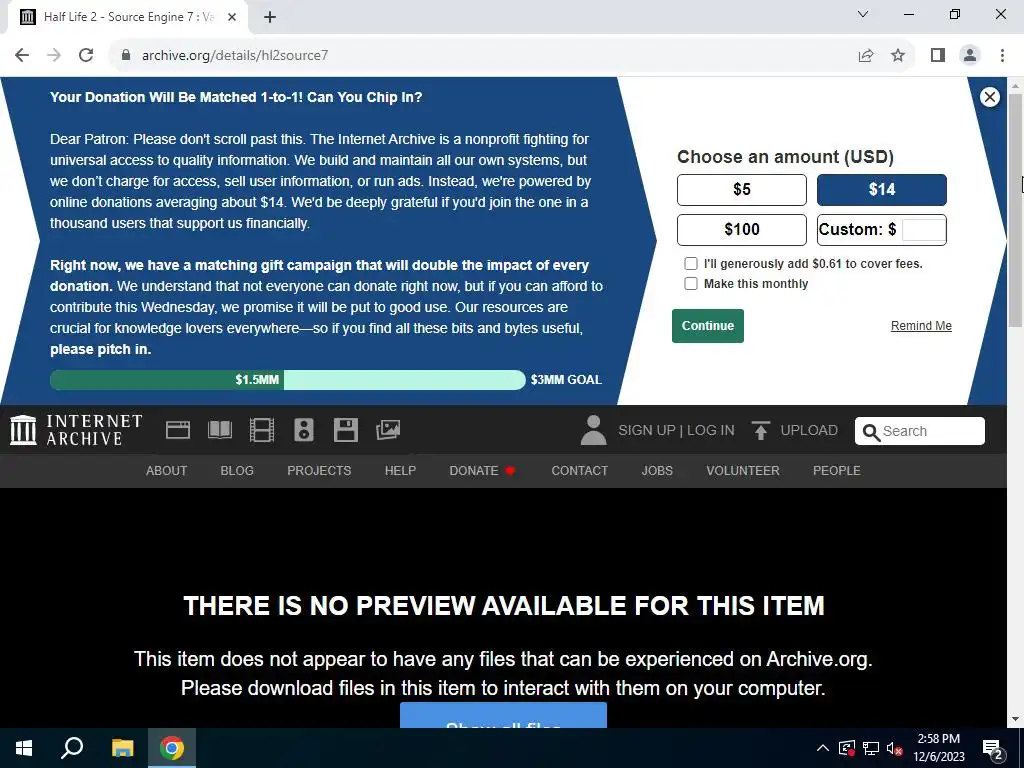Click the share page icon in address bar
Screen dimensions: 1024x768
tap(866, 56)
